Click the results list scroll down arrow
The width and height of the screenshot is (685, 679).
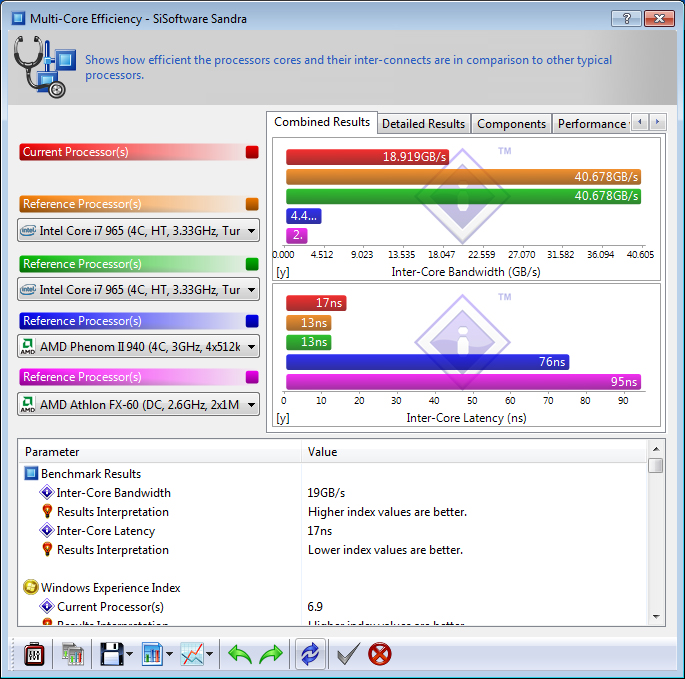tap(656, 617)
